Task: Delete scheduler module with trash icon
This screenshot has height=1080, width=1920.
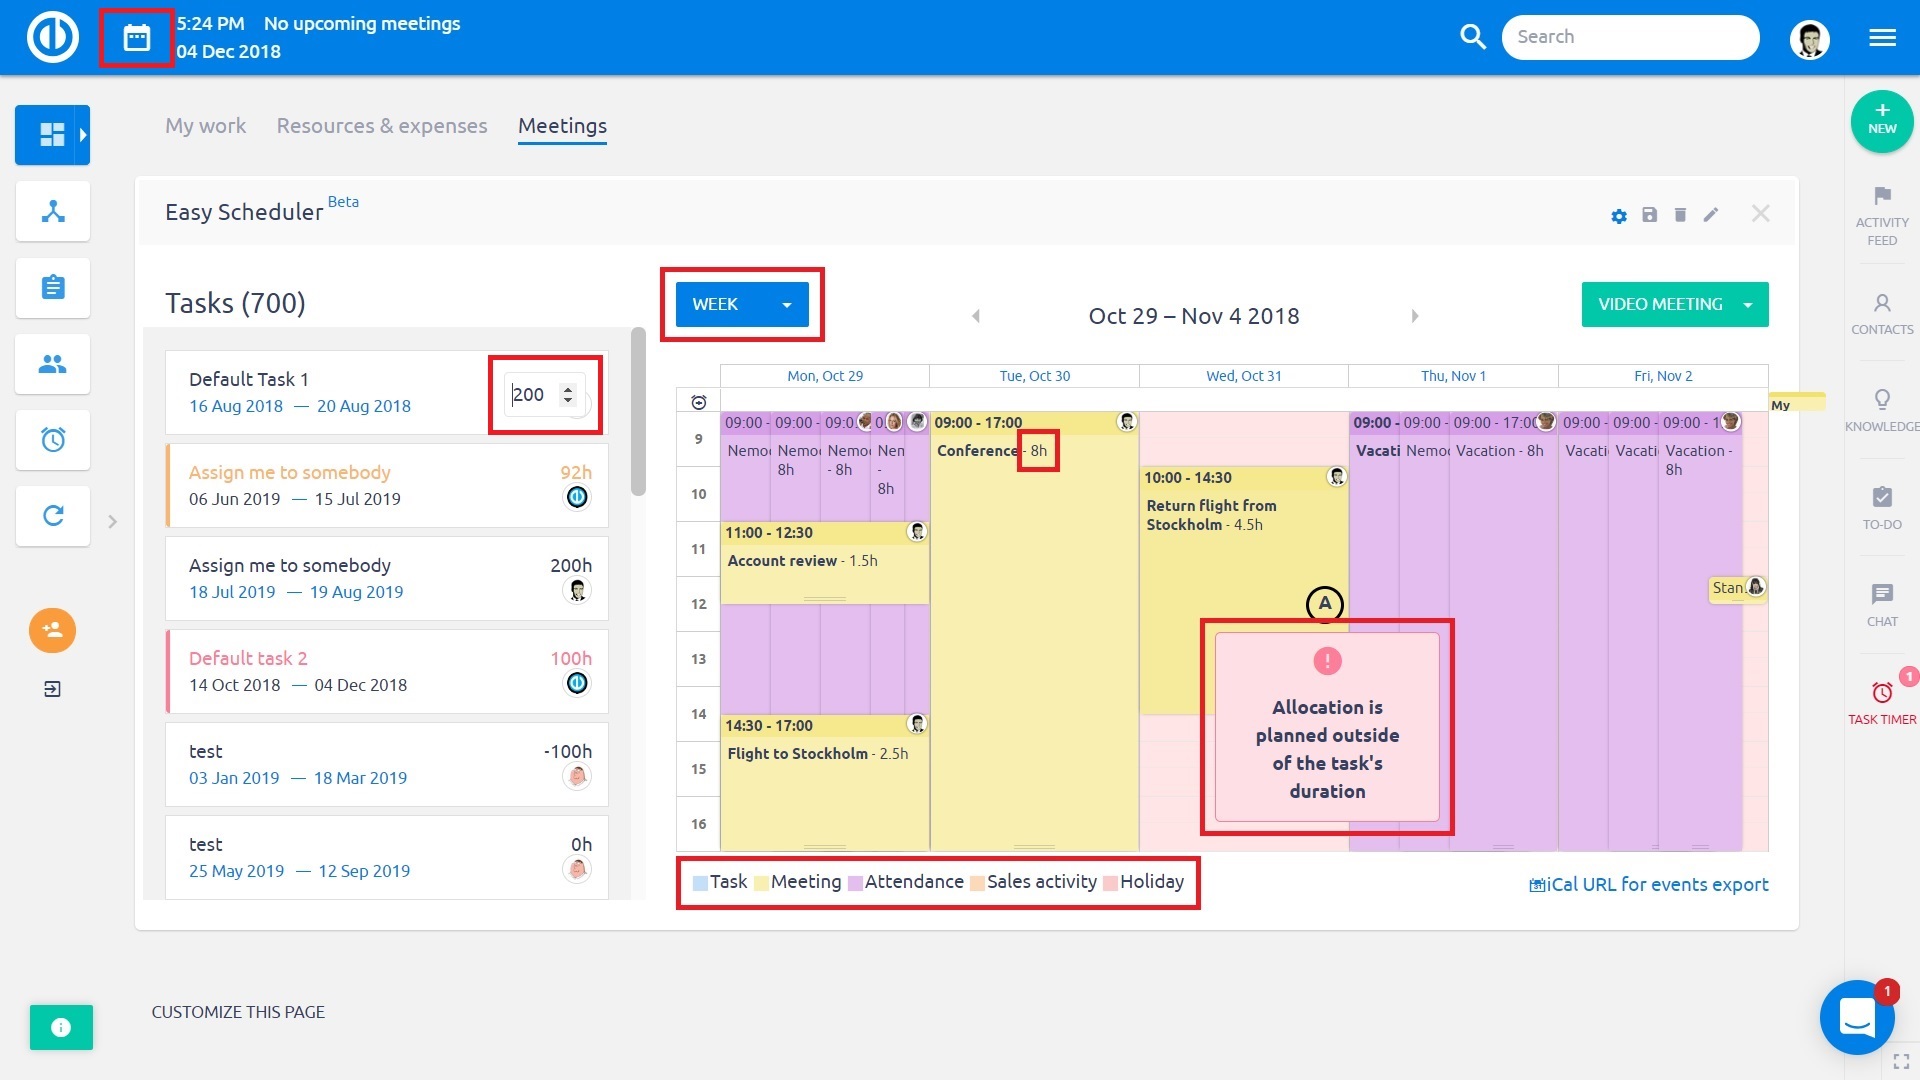Action: coord(1681,215)
